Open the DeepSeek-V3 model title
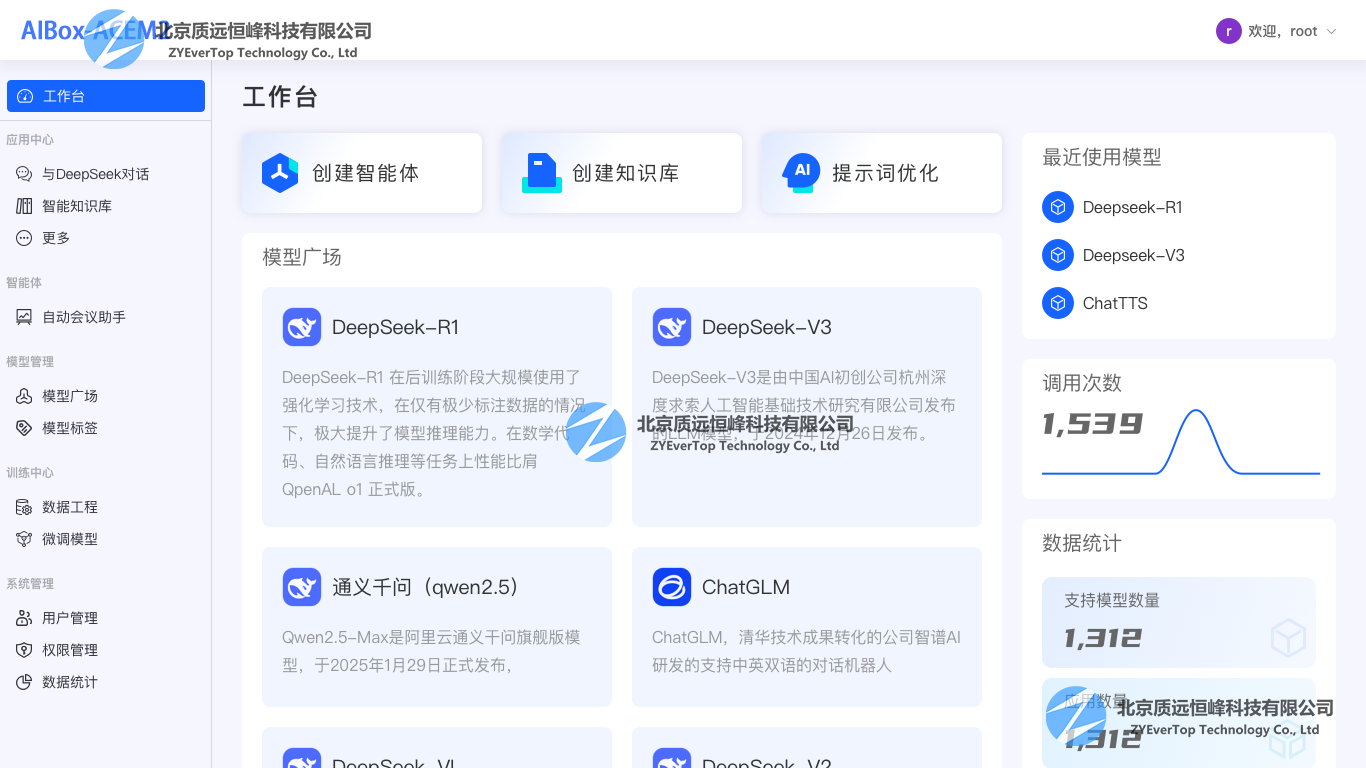1366x768 pixels. pos(767,327)
